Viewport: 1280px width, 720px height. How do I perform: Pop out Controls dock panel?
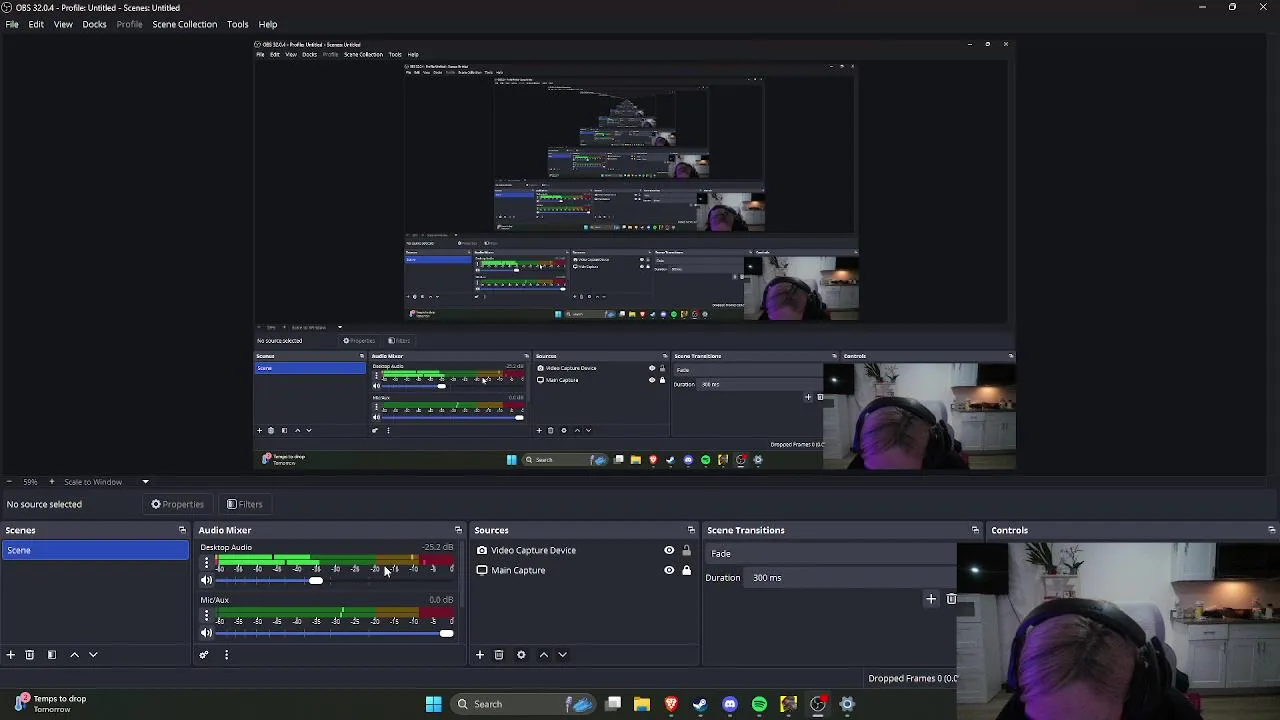coord(1271,530)
